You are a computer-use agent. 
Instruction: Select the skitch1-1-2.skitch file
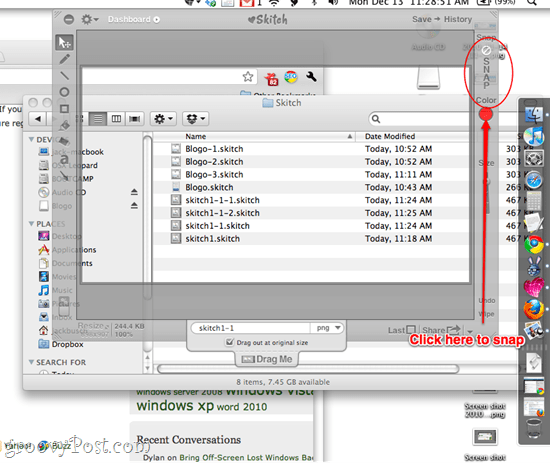(222, 213)
